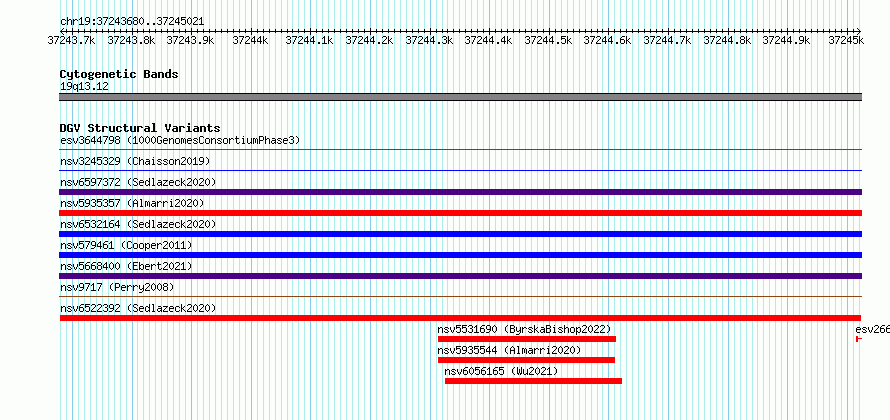This screenshot has width=890, height=420.
Task: Click the 37244.4k ruler tick label
Action: pyautogui.click(x=488, y=40)
